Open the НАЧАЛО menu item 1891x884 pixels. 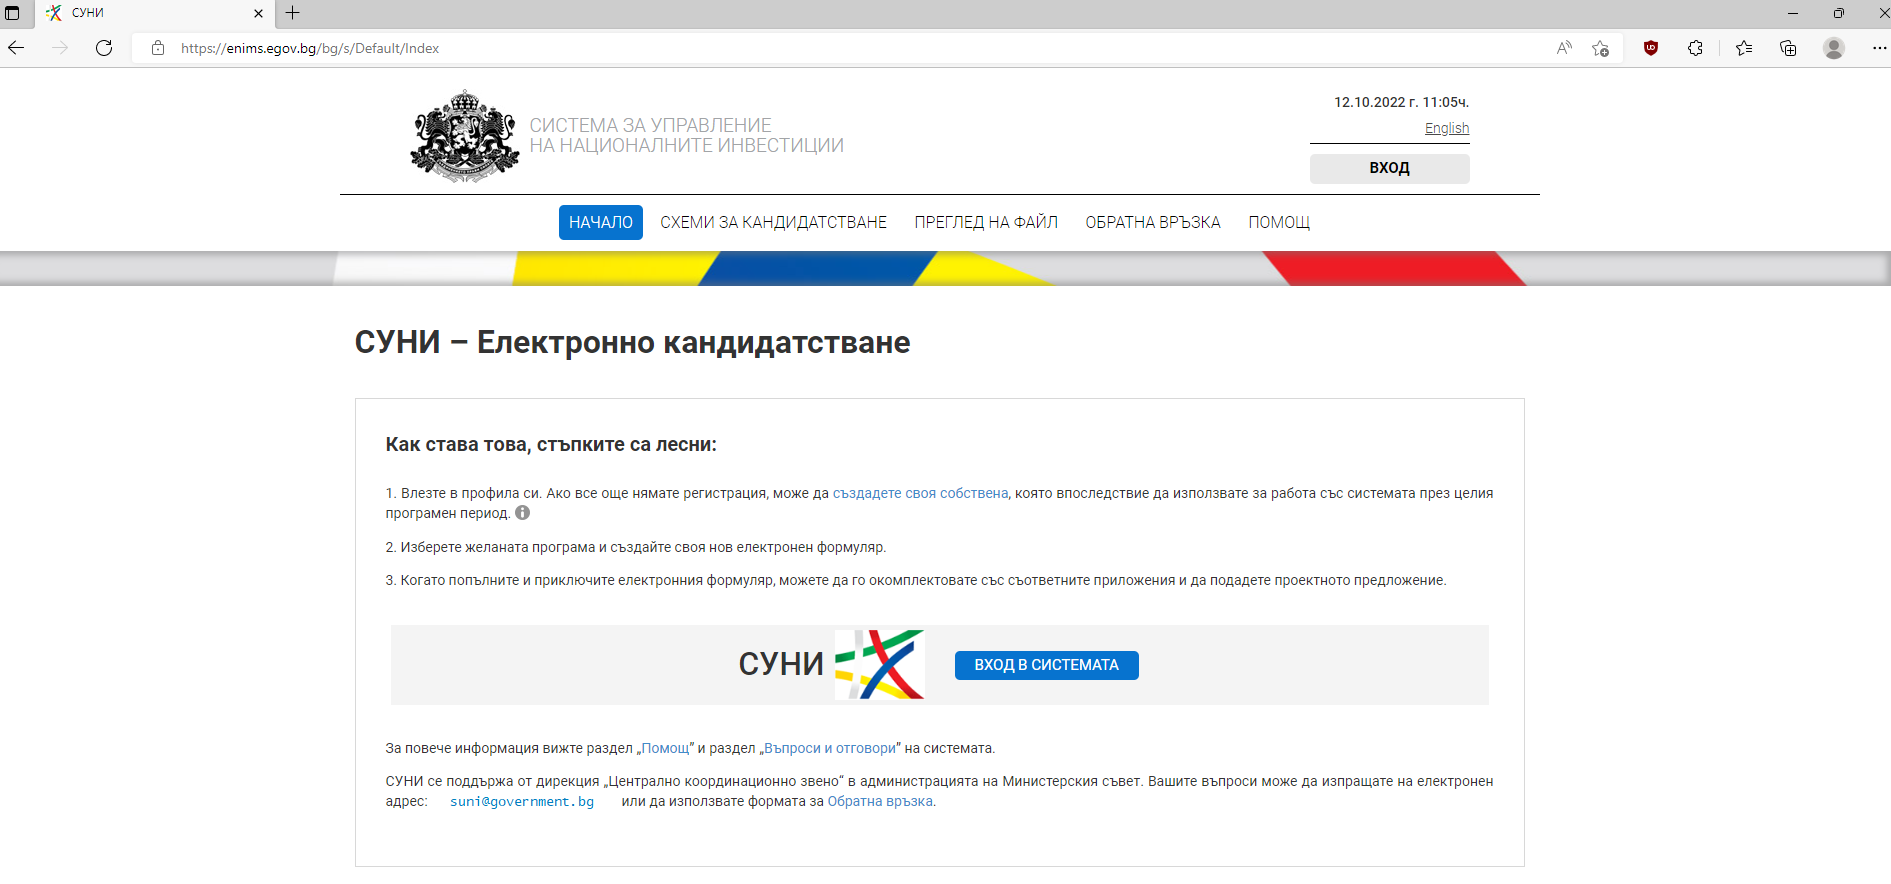pyautogui.click(x=601, y=222)
